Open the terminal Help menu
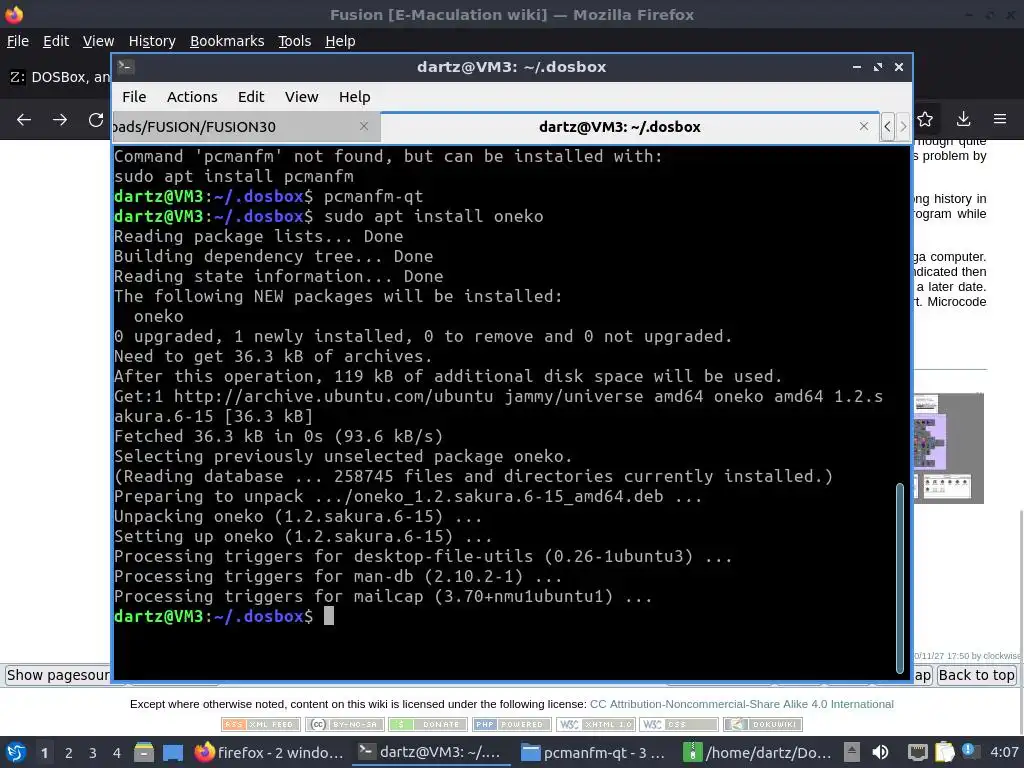The width and height of the screenshot is (1024, 768). (x=355, y=97)
